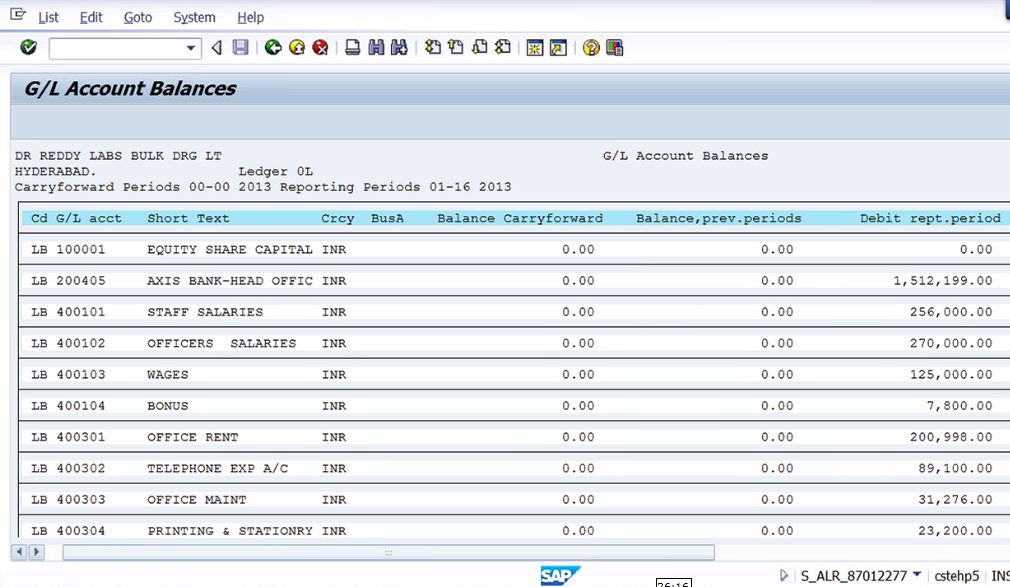This screenshot has width=1010, height=587.
Task: Open the S_ALR_87012277 status dropdown
Action: [917, 574]
